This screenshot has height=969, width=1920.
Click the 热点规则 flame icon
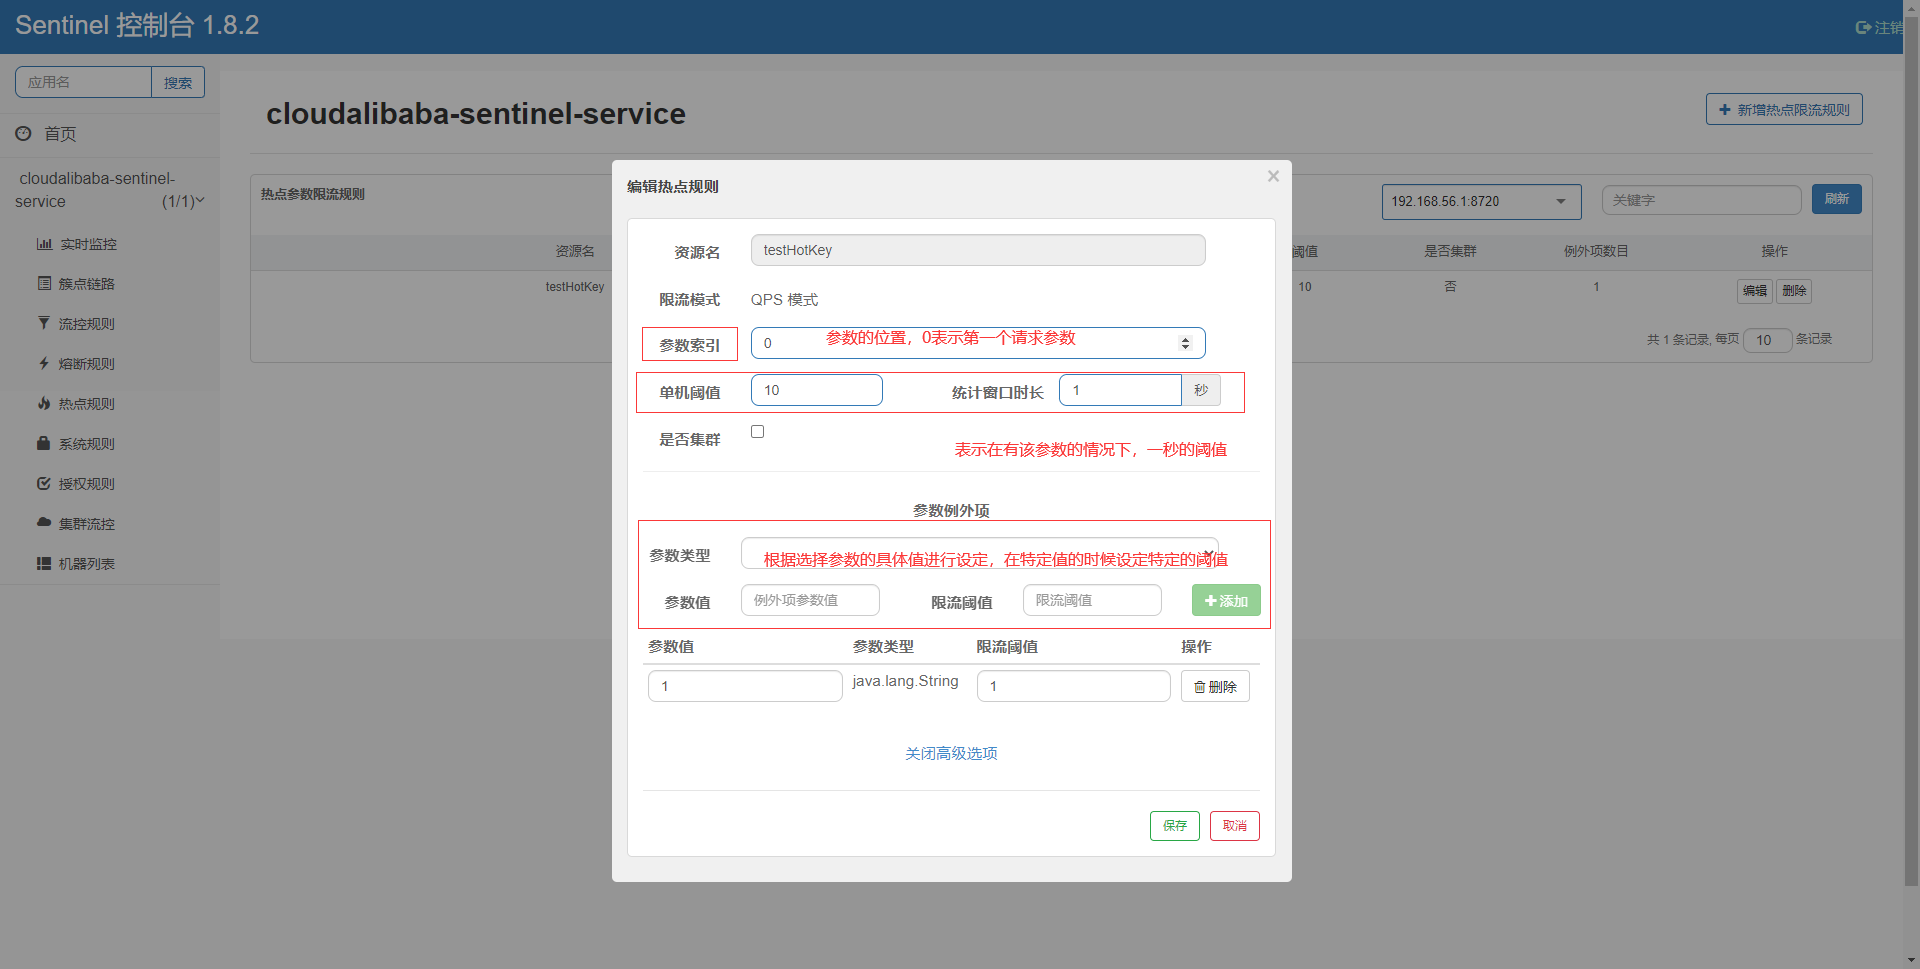[x=44, y=404]
